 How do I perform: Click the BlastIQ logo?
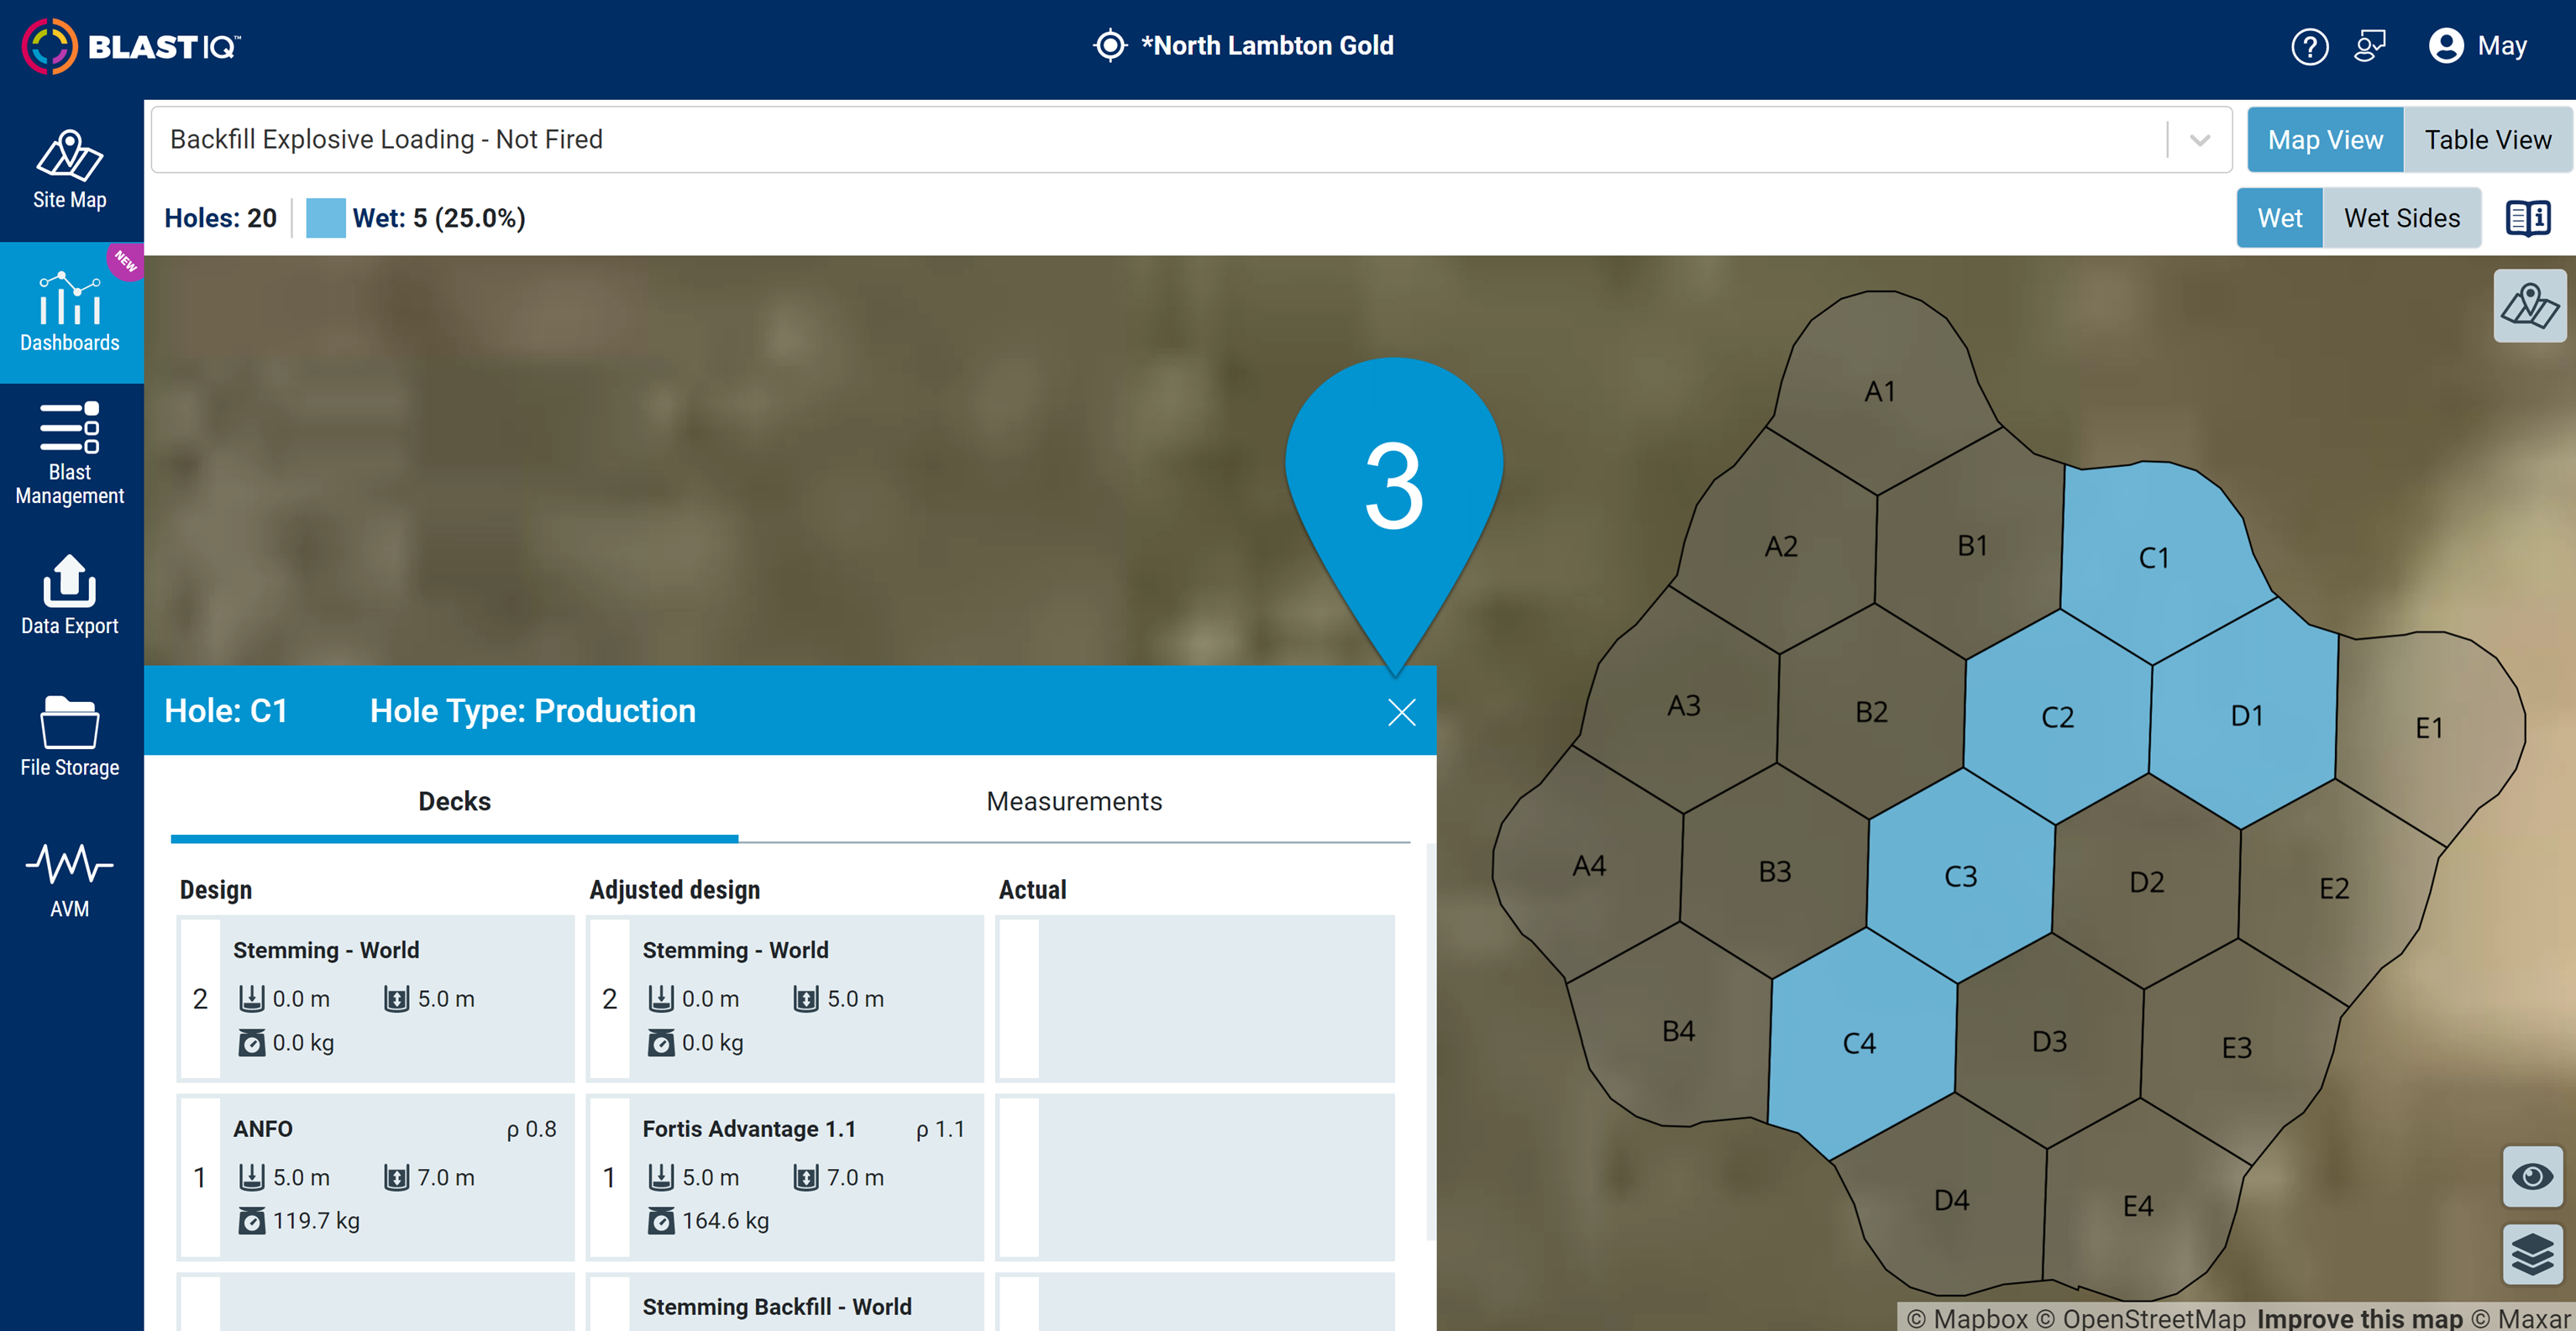(x=132, y=46)
